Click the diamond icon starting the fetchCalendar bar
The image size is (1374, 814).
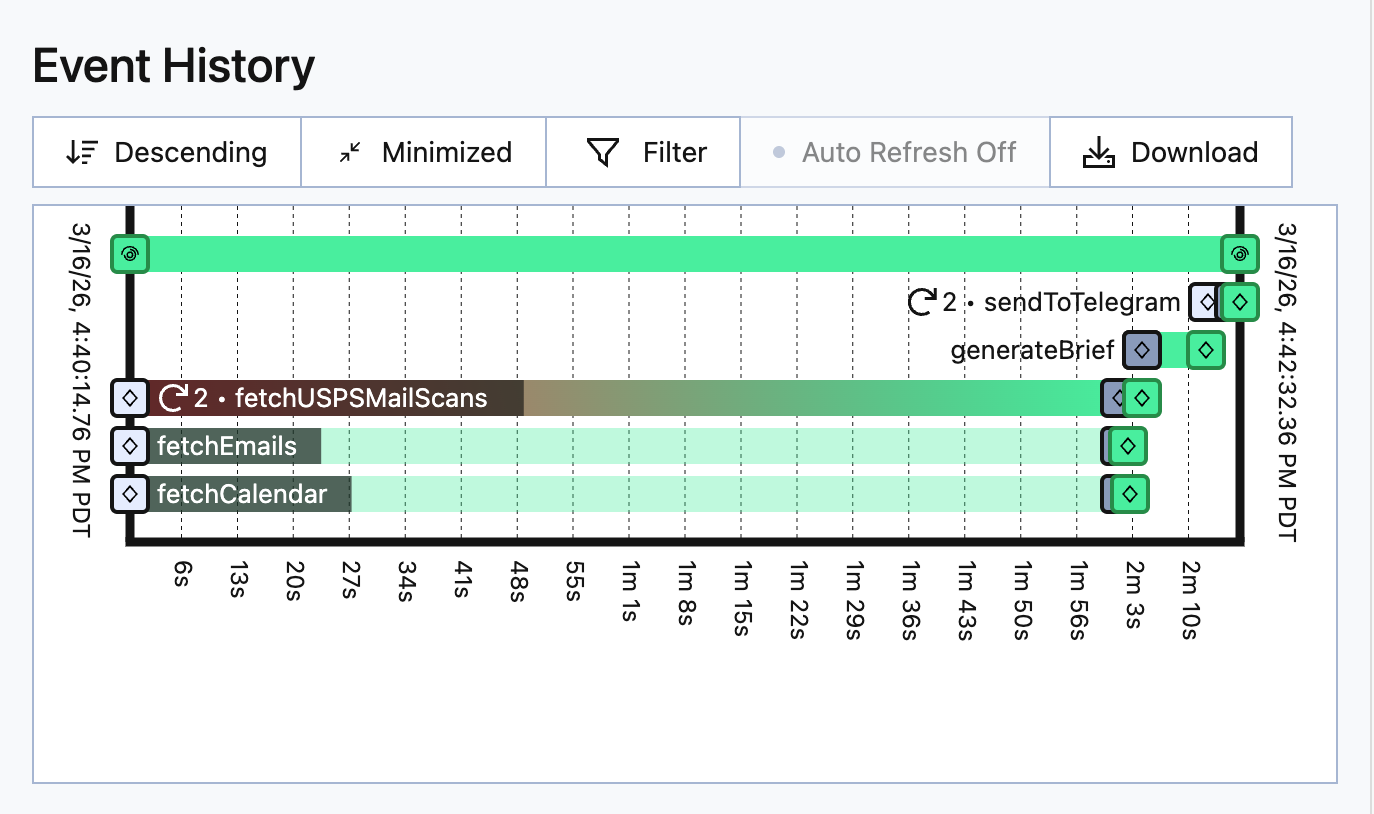point(128,494)
